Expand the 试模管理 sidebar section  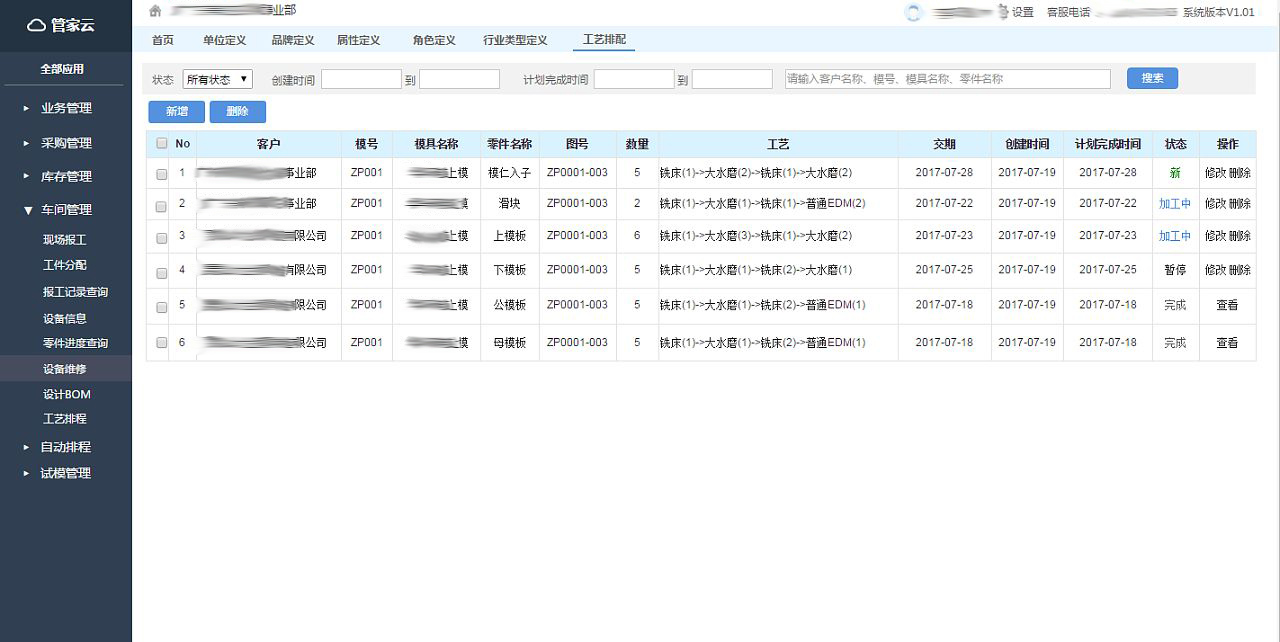66,473
